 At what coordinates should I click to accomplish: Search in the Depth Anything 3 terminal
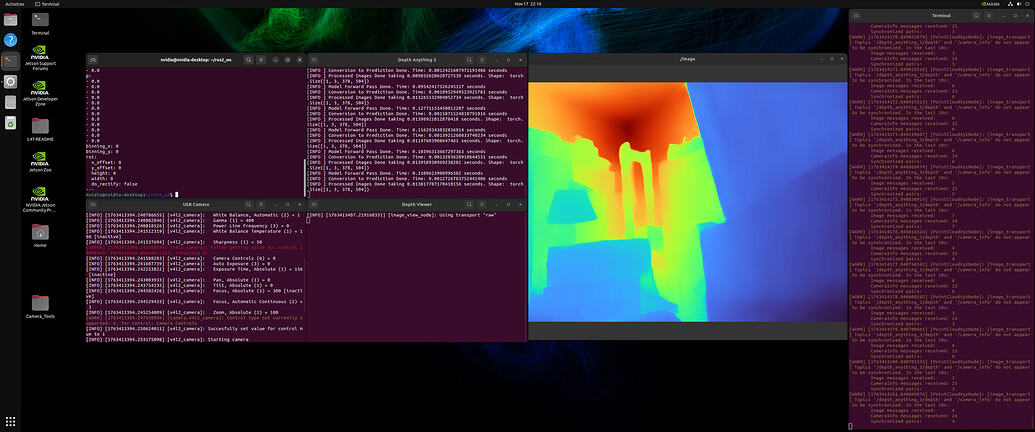pyautogui.click(x=470, y=59)
